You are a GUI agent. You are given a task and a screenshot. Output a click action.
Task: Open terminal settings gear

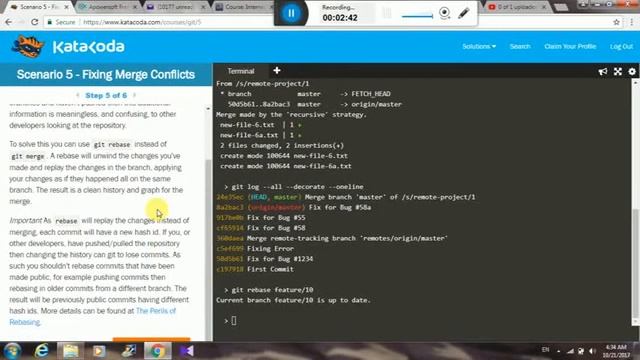(632, 72)
